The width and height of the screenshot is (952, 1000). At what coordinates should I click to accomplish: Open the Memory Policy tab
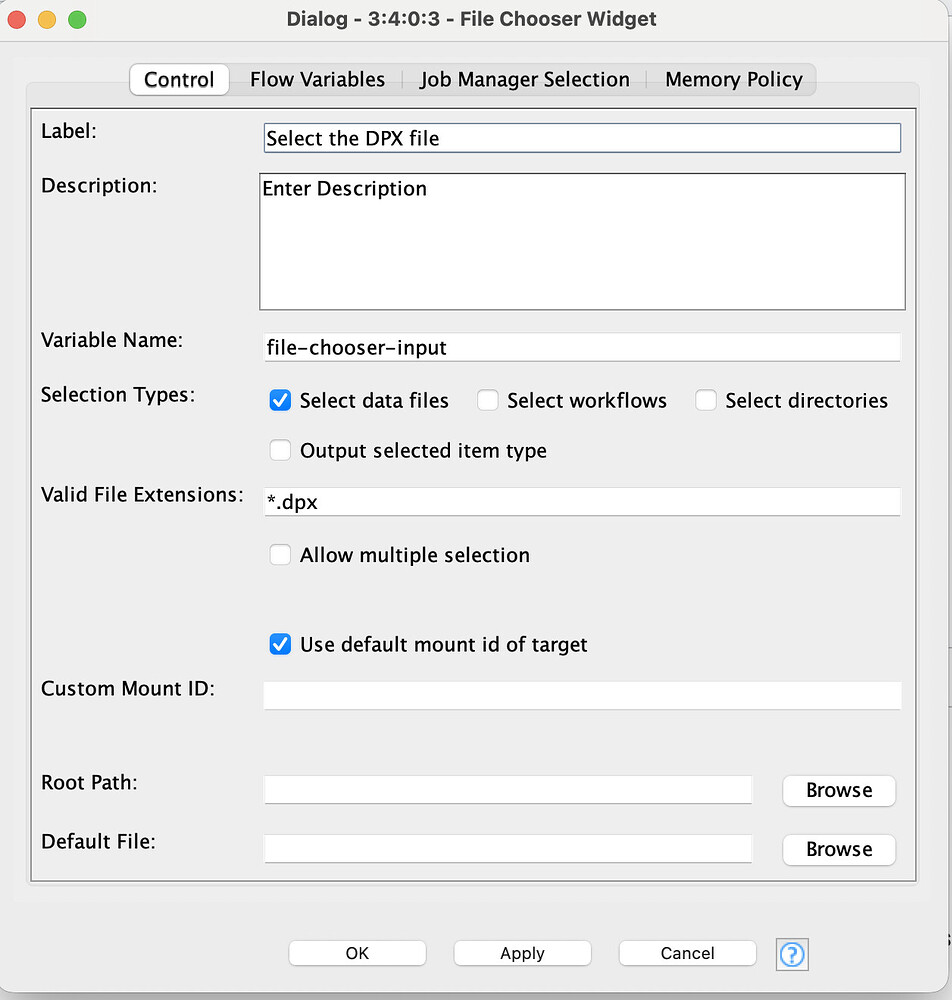(x=733, y=80)
